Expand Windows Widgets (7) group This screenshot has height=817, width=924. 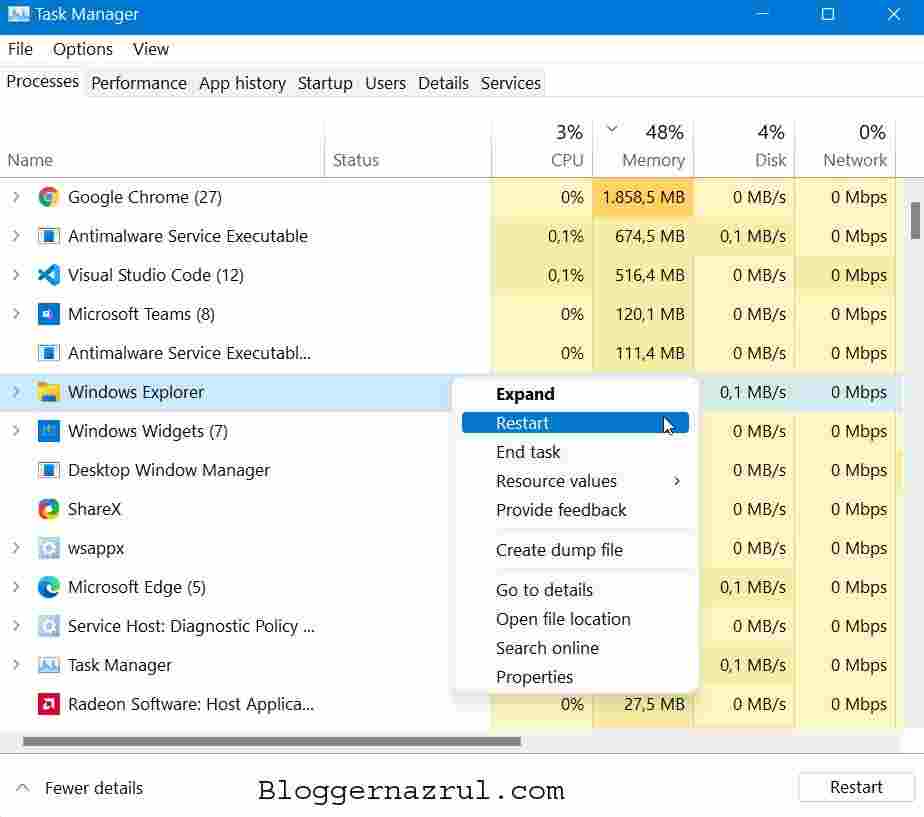pos(16,431)
